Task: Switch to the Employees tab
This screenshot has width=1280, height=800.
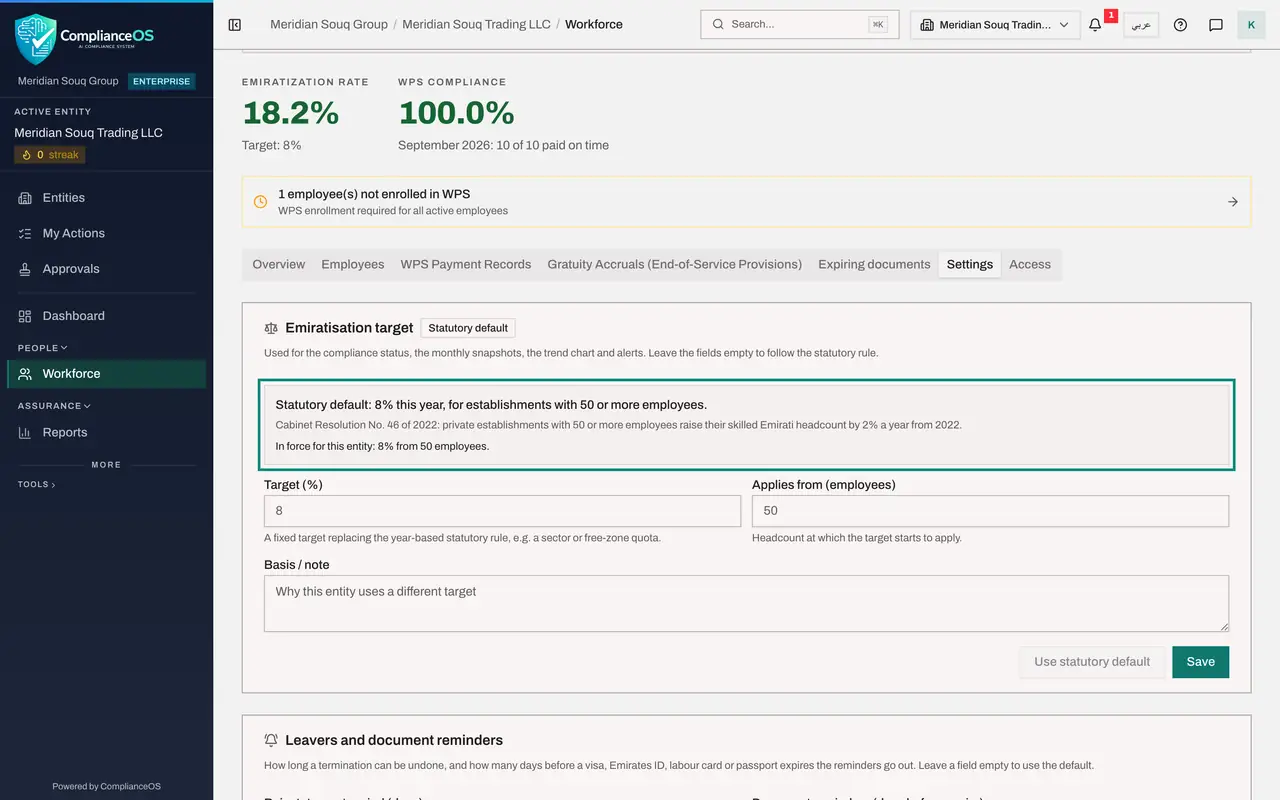Action: [352, 264]
